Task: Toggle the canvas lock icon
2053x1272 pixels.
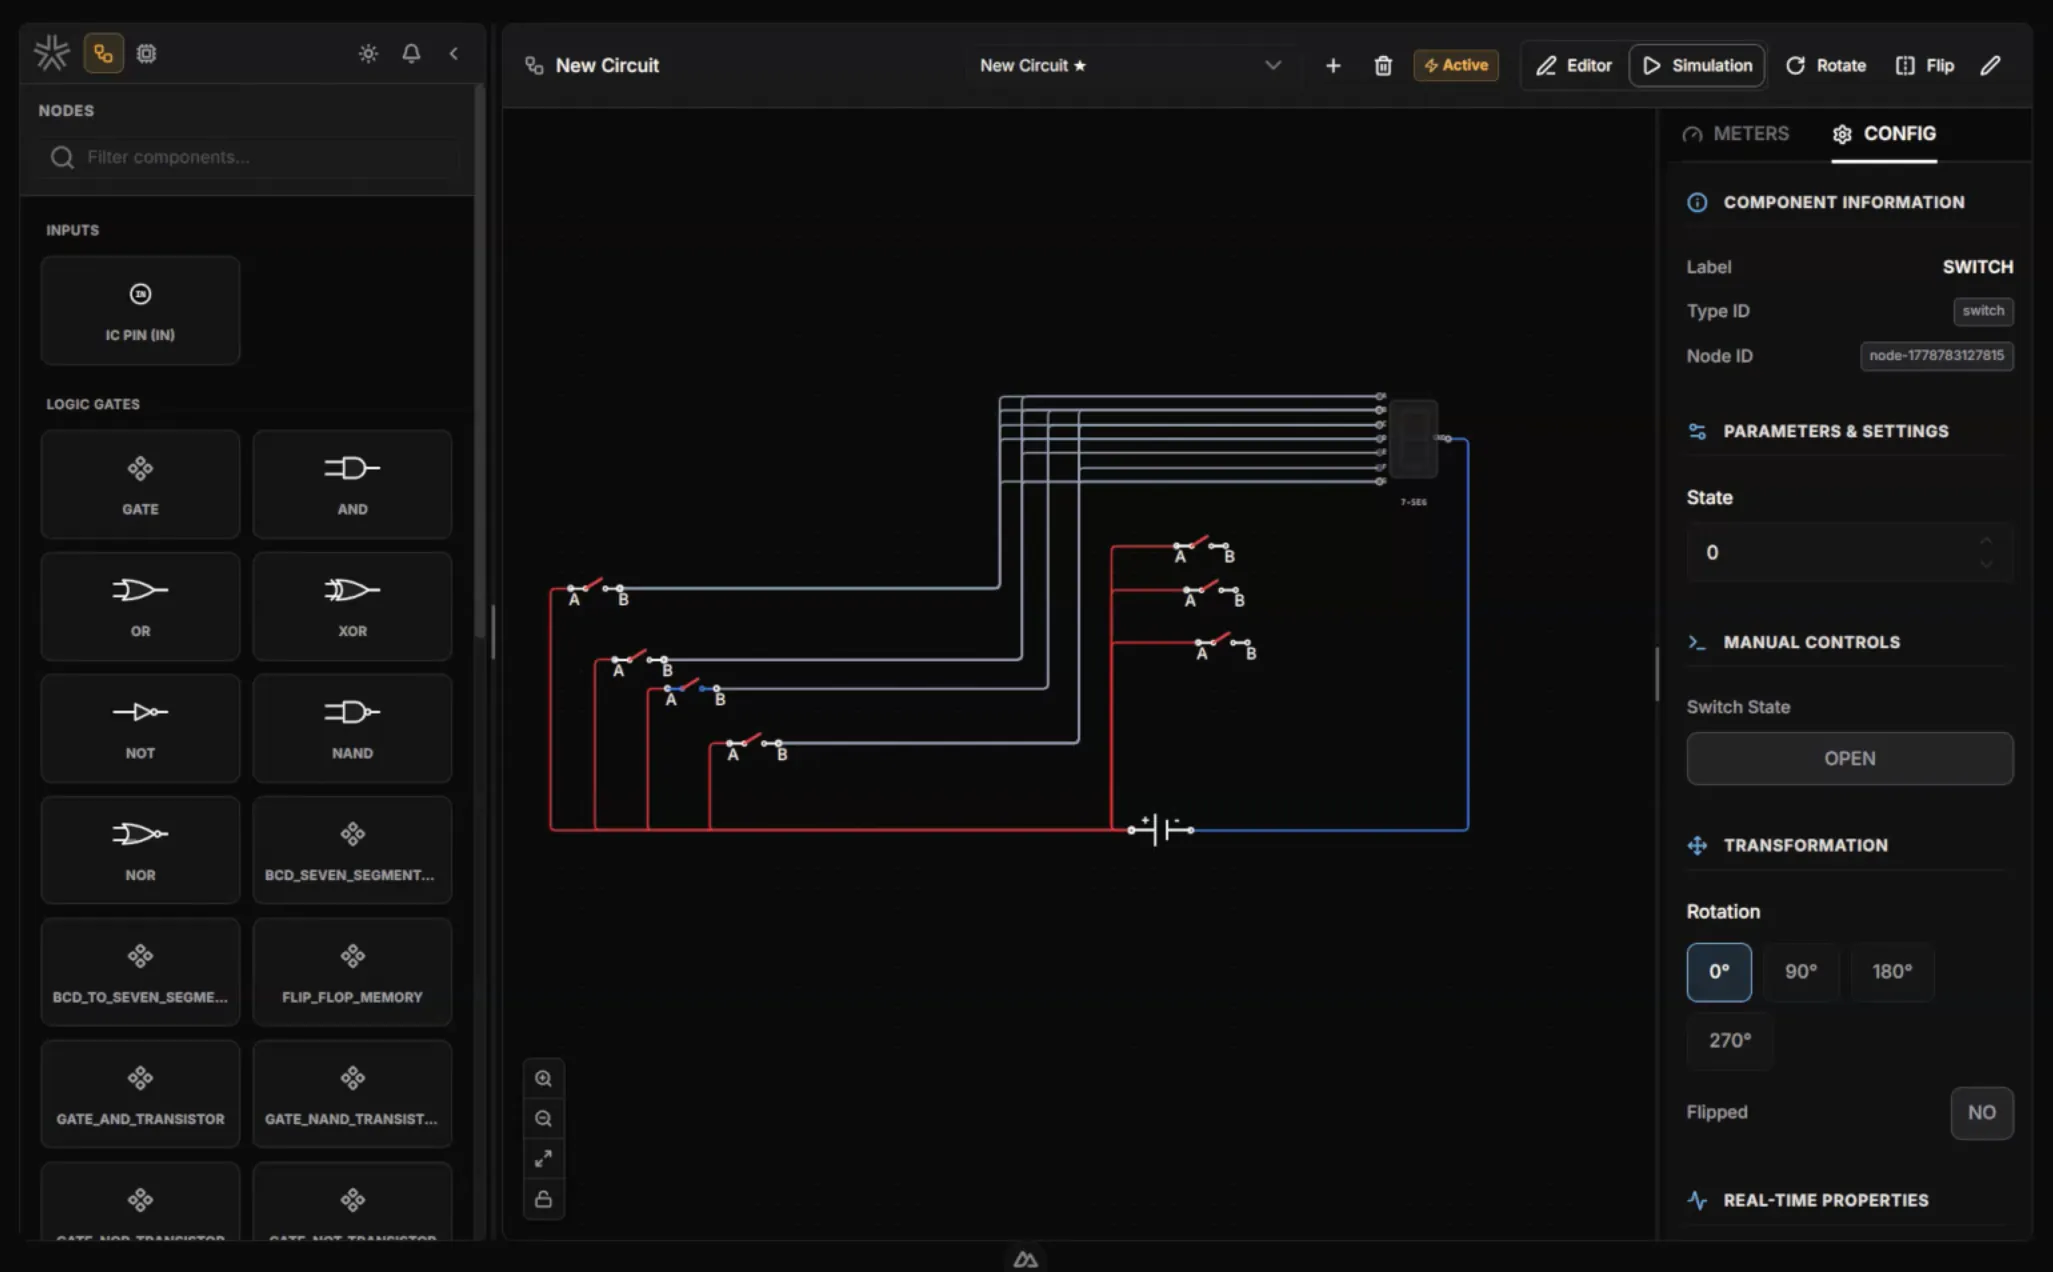Action: [543, 1199]
